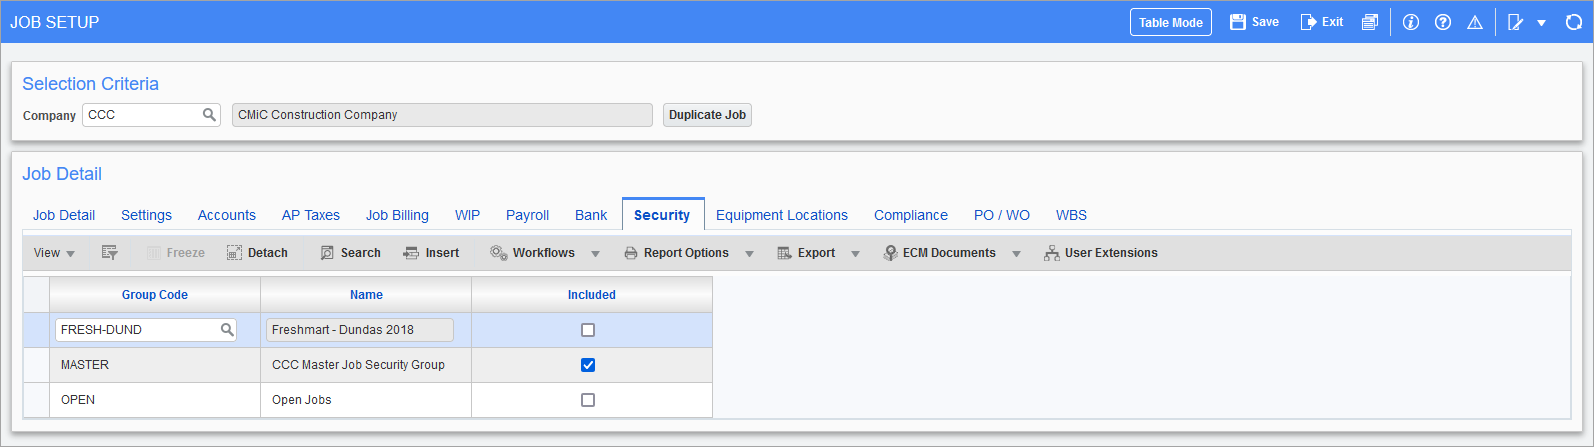The width and height of the screenshot is (1594, 447).
Task: Expand the Workflows dropdown arrow
Action: tap(596, 254)
